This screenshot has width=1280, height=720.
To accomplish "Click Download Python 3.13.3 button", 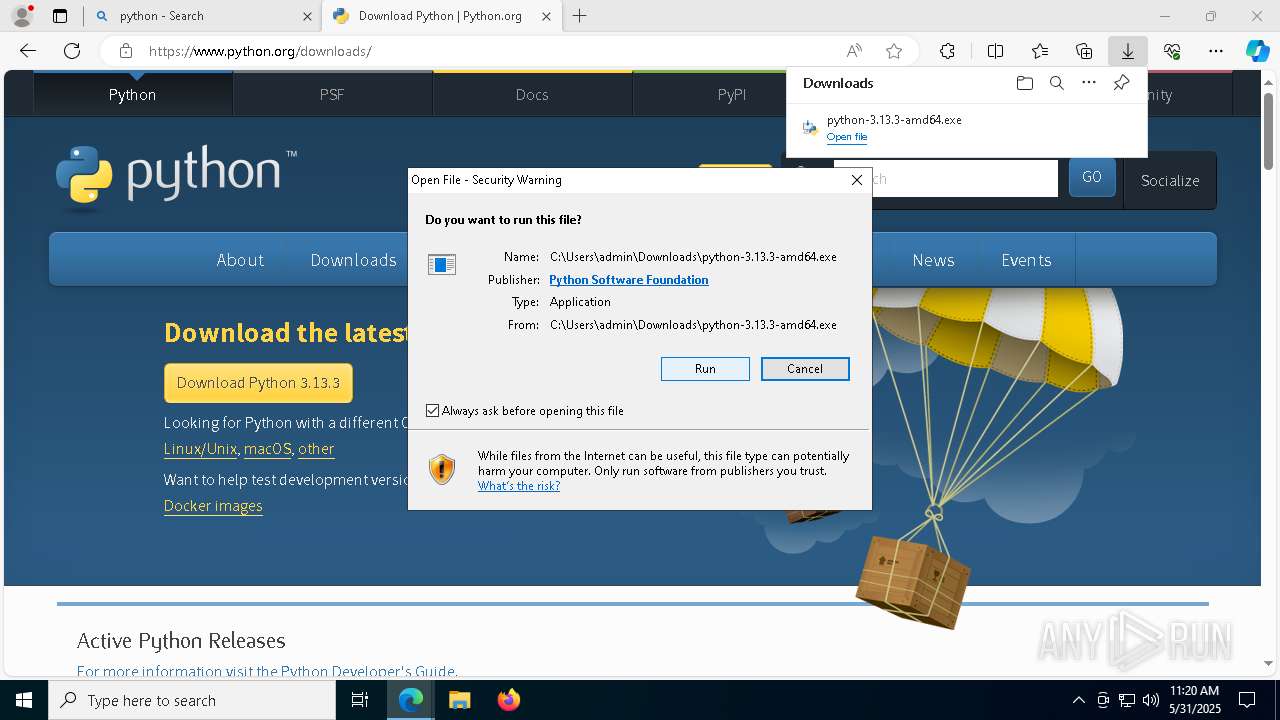I will pyautogui.click(x=258, y=383).
